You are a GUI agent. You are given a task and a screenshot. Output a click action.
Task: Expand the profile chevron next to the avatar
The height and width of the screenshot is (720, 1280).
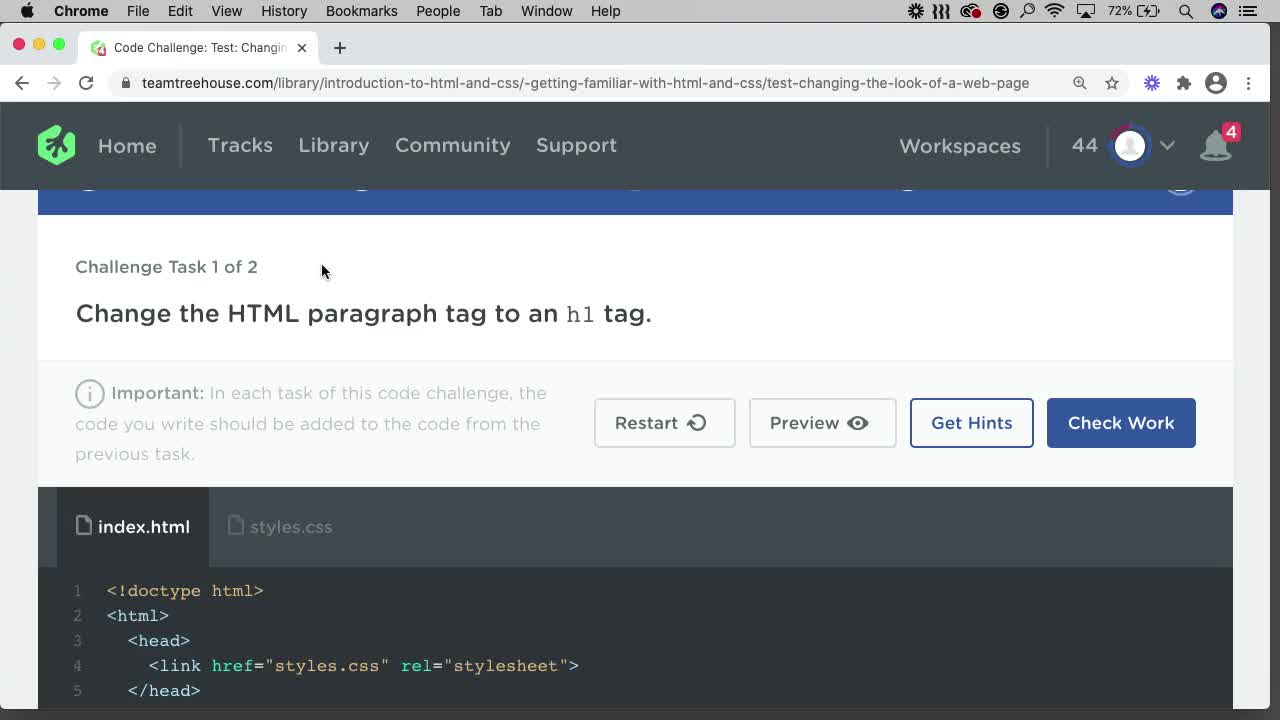tap(1166, 145)
